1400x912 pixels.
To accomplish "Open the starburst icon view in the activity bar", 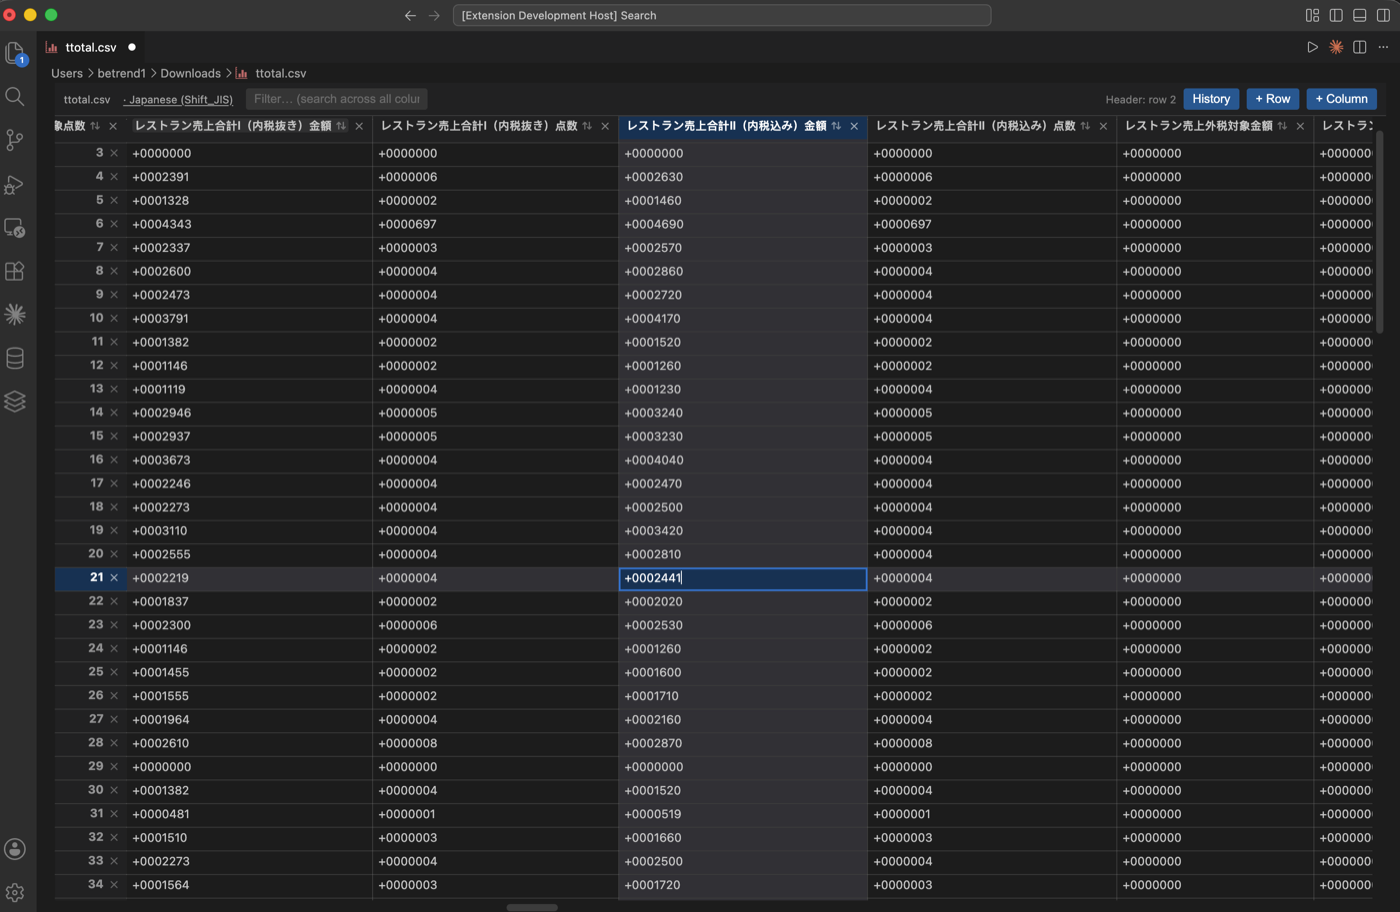I will pyautogui.click(x=15, y=314).
